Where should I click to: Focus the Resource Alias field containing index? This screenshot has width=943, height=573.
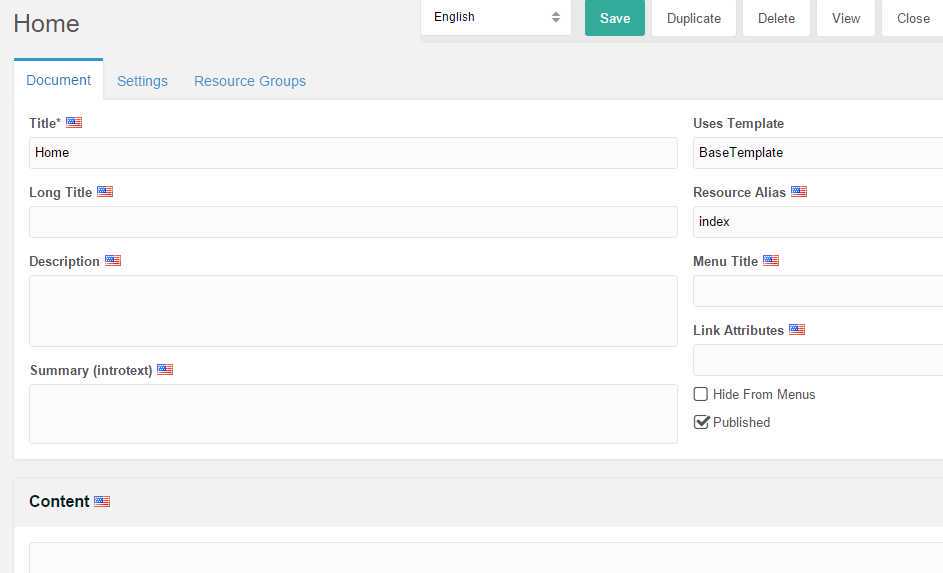pyautogui.click(x=818, y=222)
